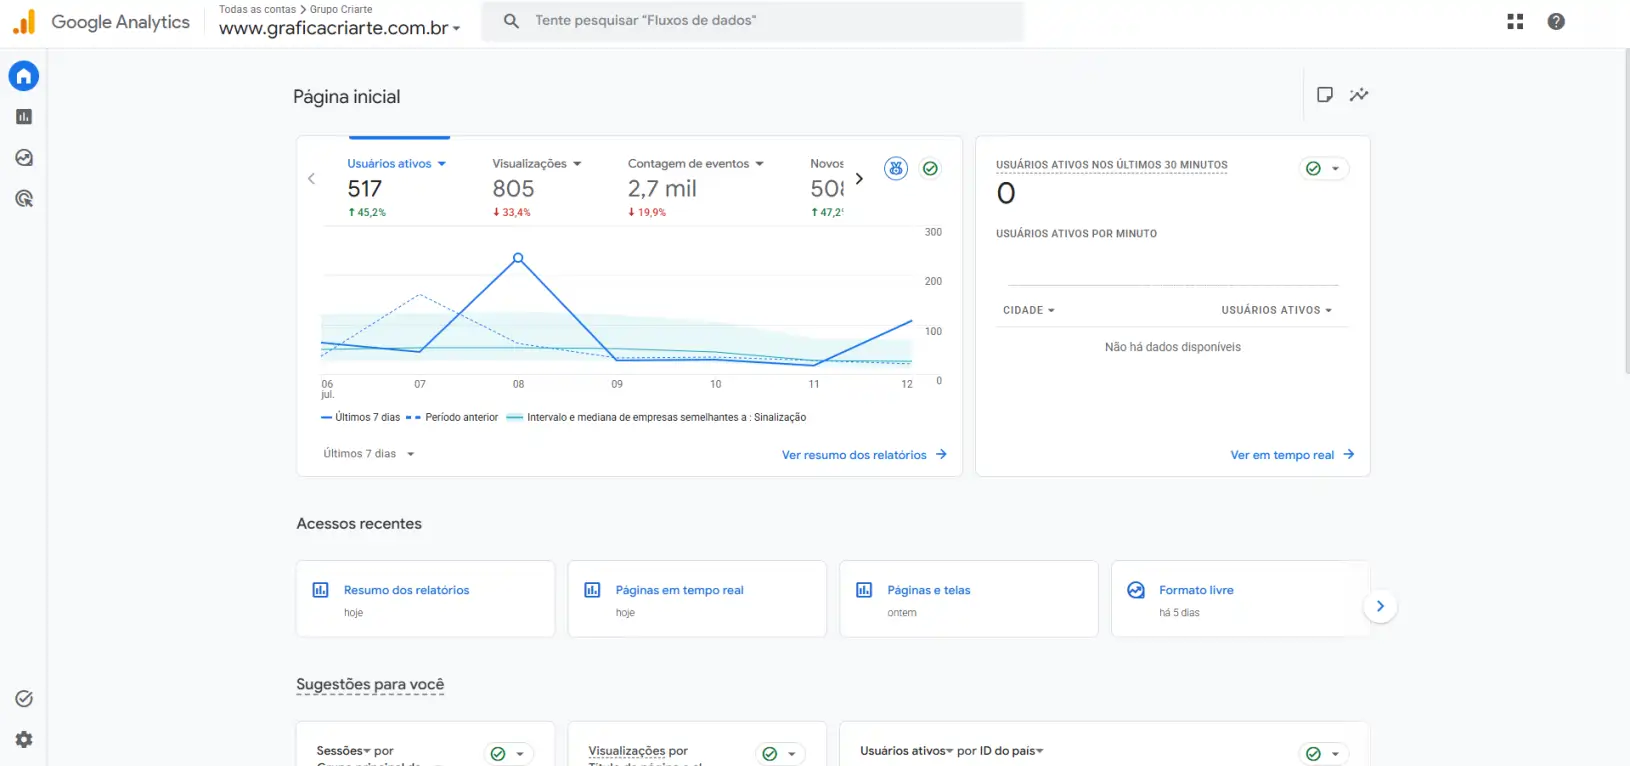Select the peak data point on line chart
This screenshot has width=1630, height=766.
pos(518,258)
